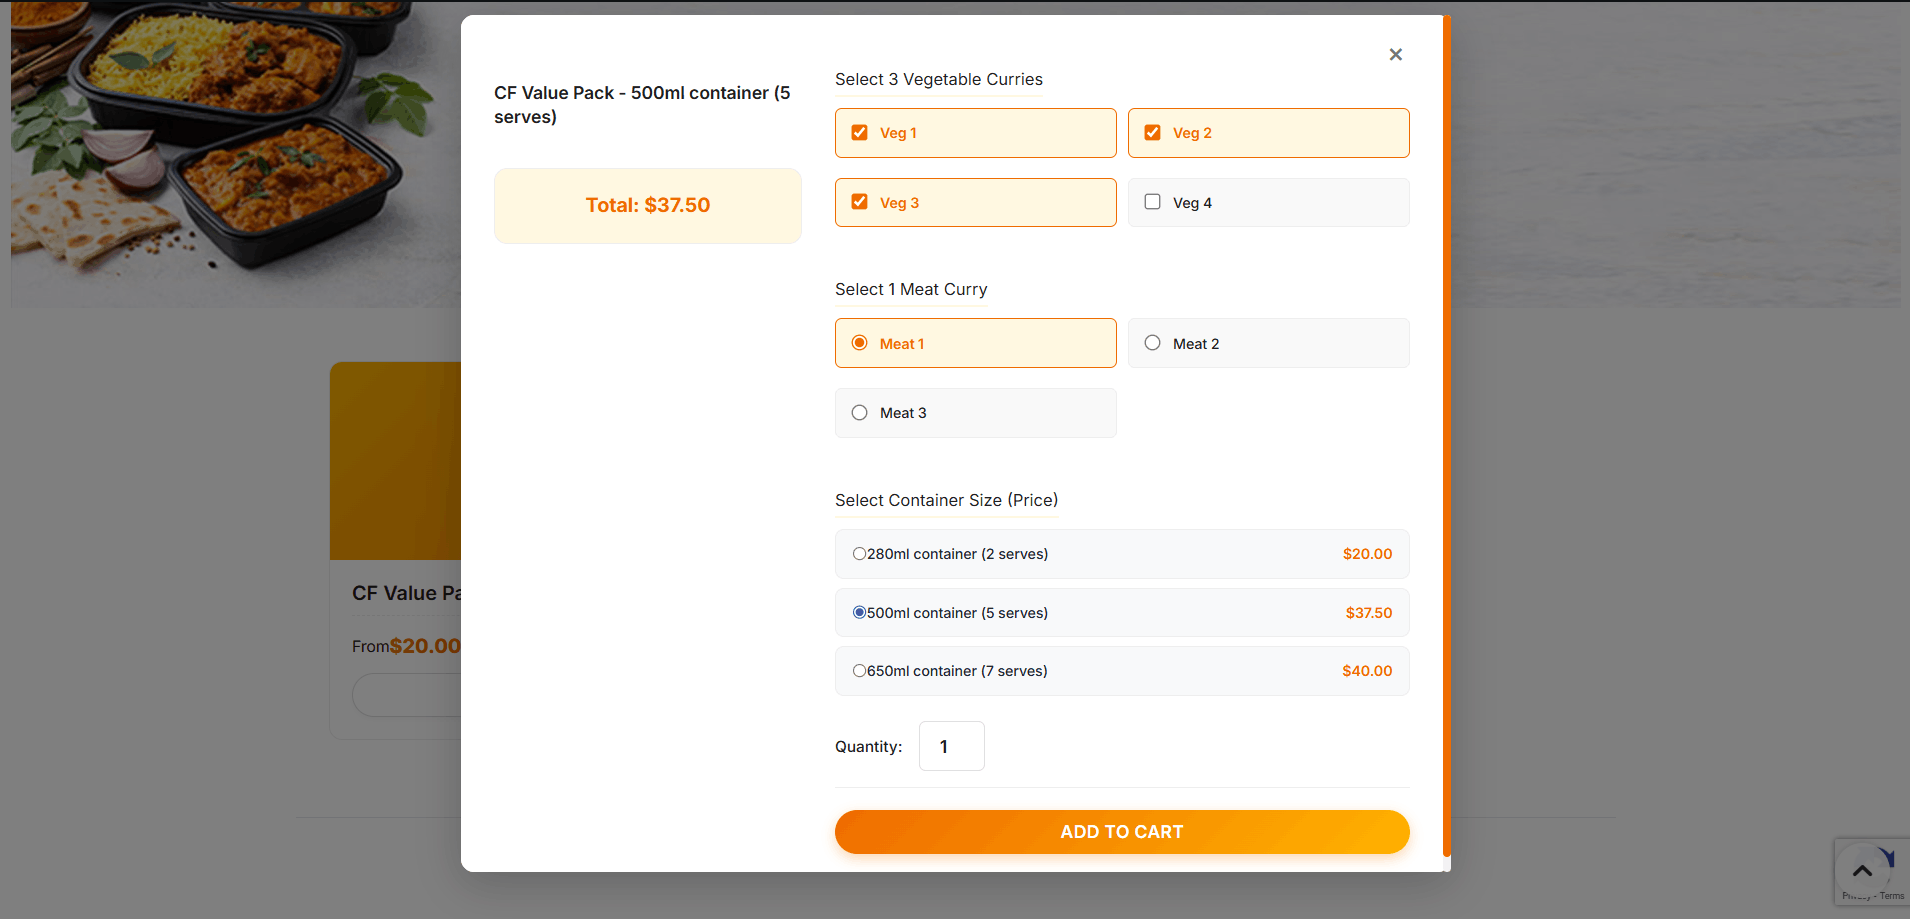Viewport: 1910px width, 919px height.
Task: Click the scroll-to-top arrow icon
Action: pos(1862,870)
